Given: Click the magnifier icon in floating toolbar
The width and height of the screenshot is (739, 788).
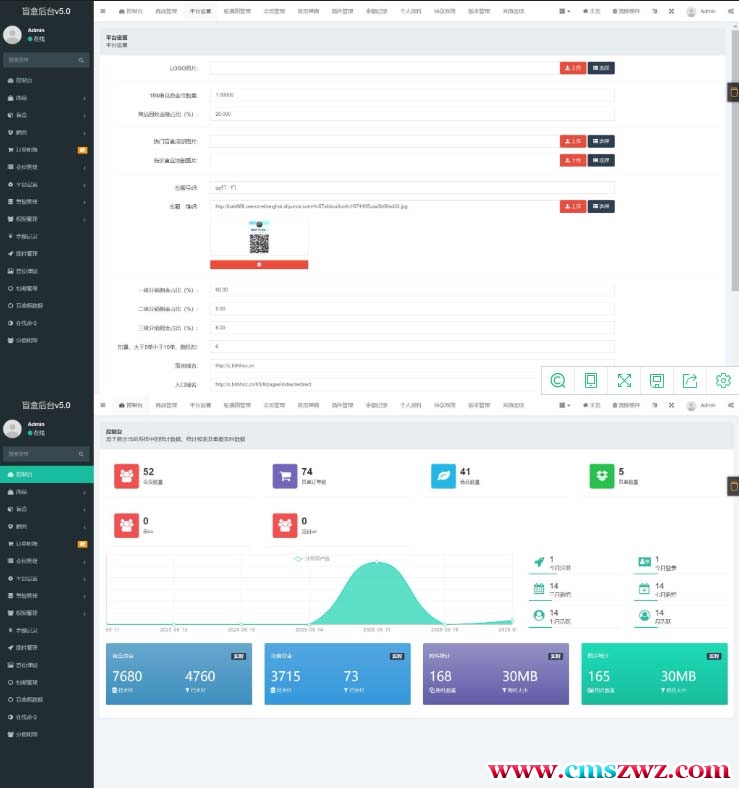Looking at the screenshot, I should (x=558, y=380).
